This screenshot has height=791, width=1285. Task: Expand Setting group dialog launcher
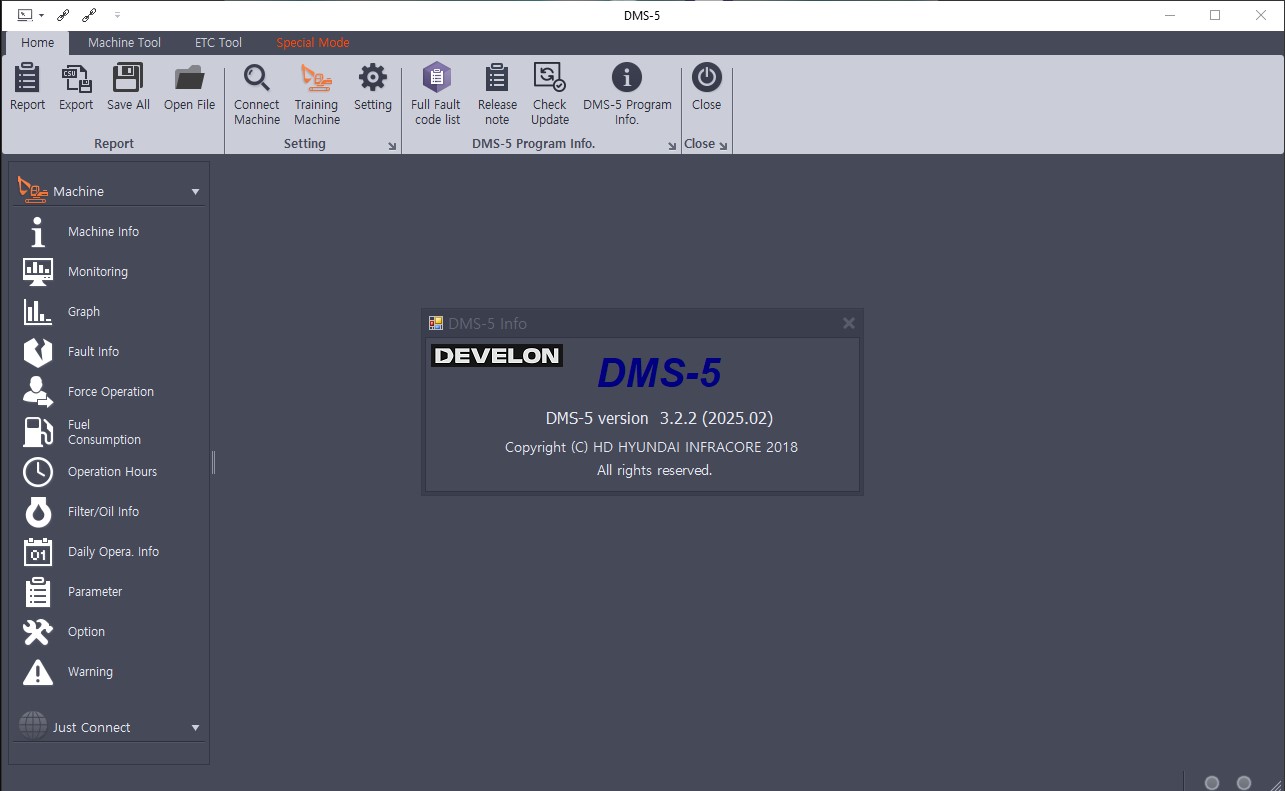click(x=392, y=146)
